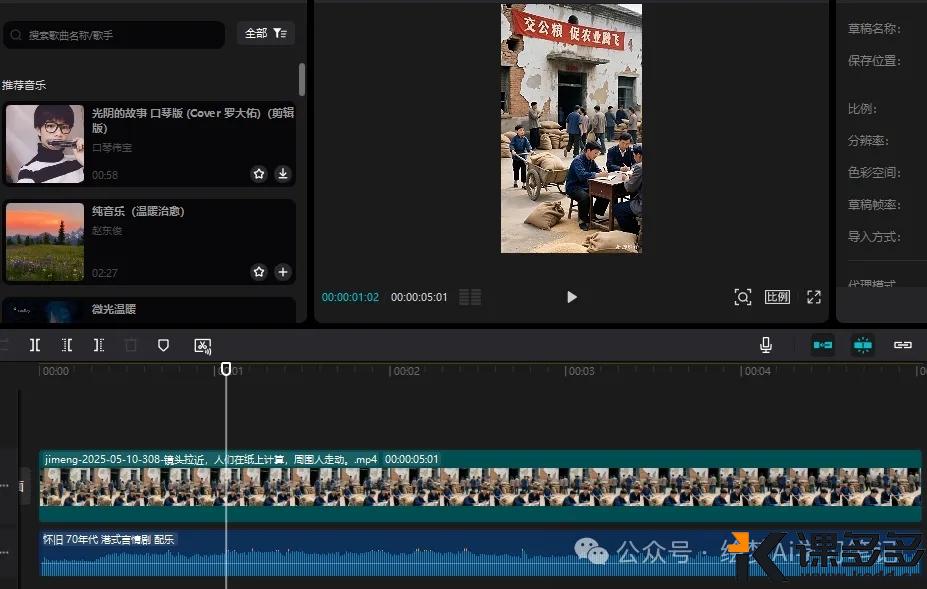Select the jimeng video clip on timeline
Viewport: 927px width, 589px height.
point(480,487)
